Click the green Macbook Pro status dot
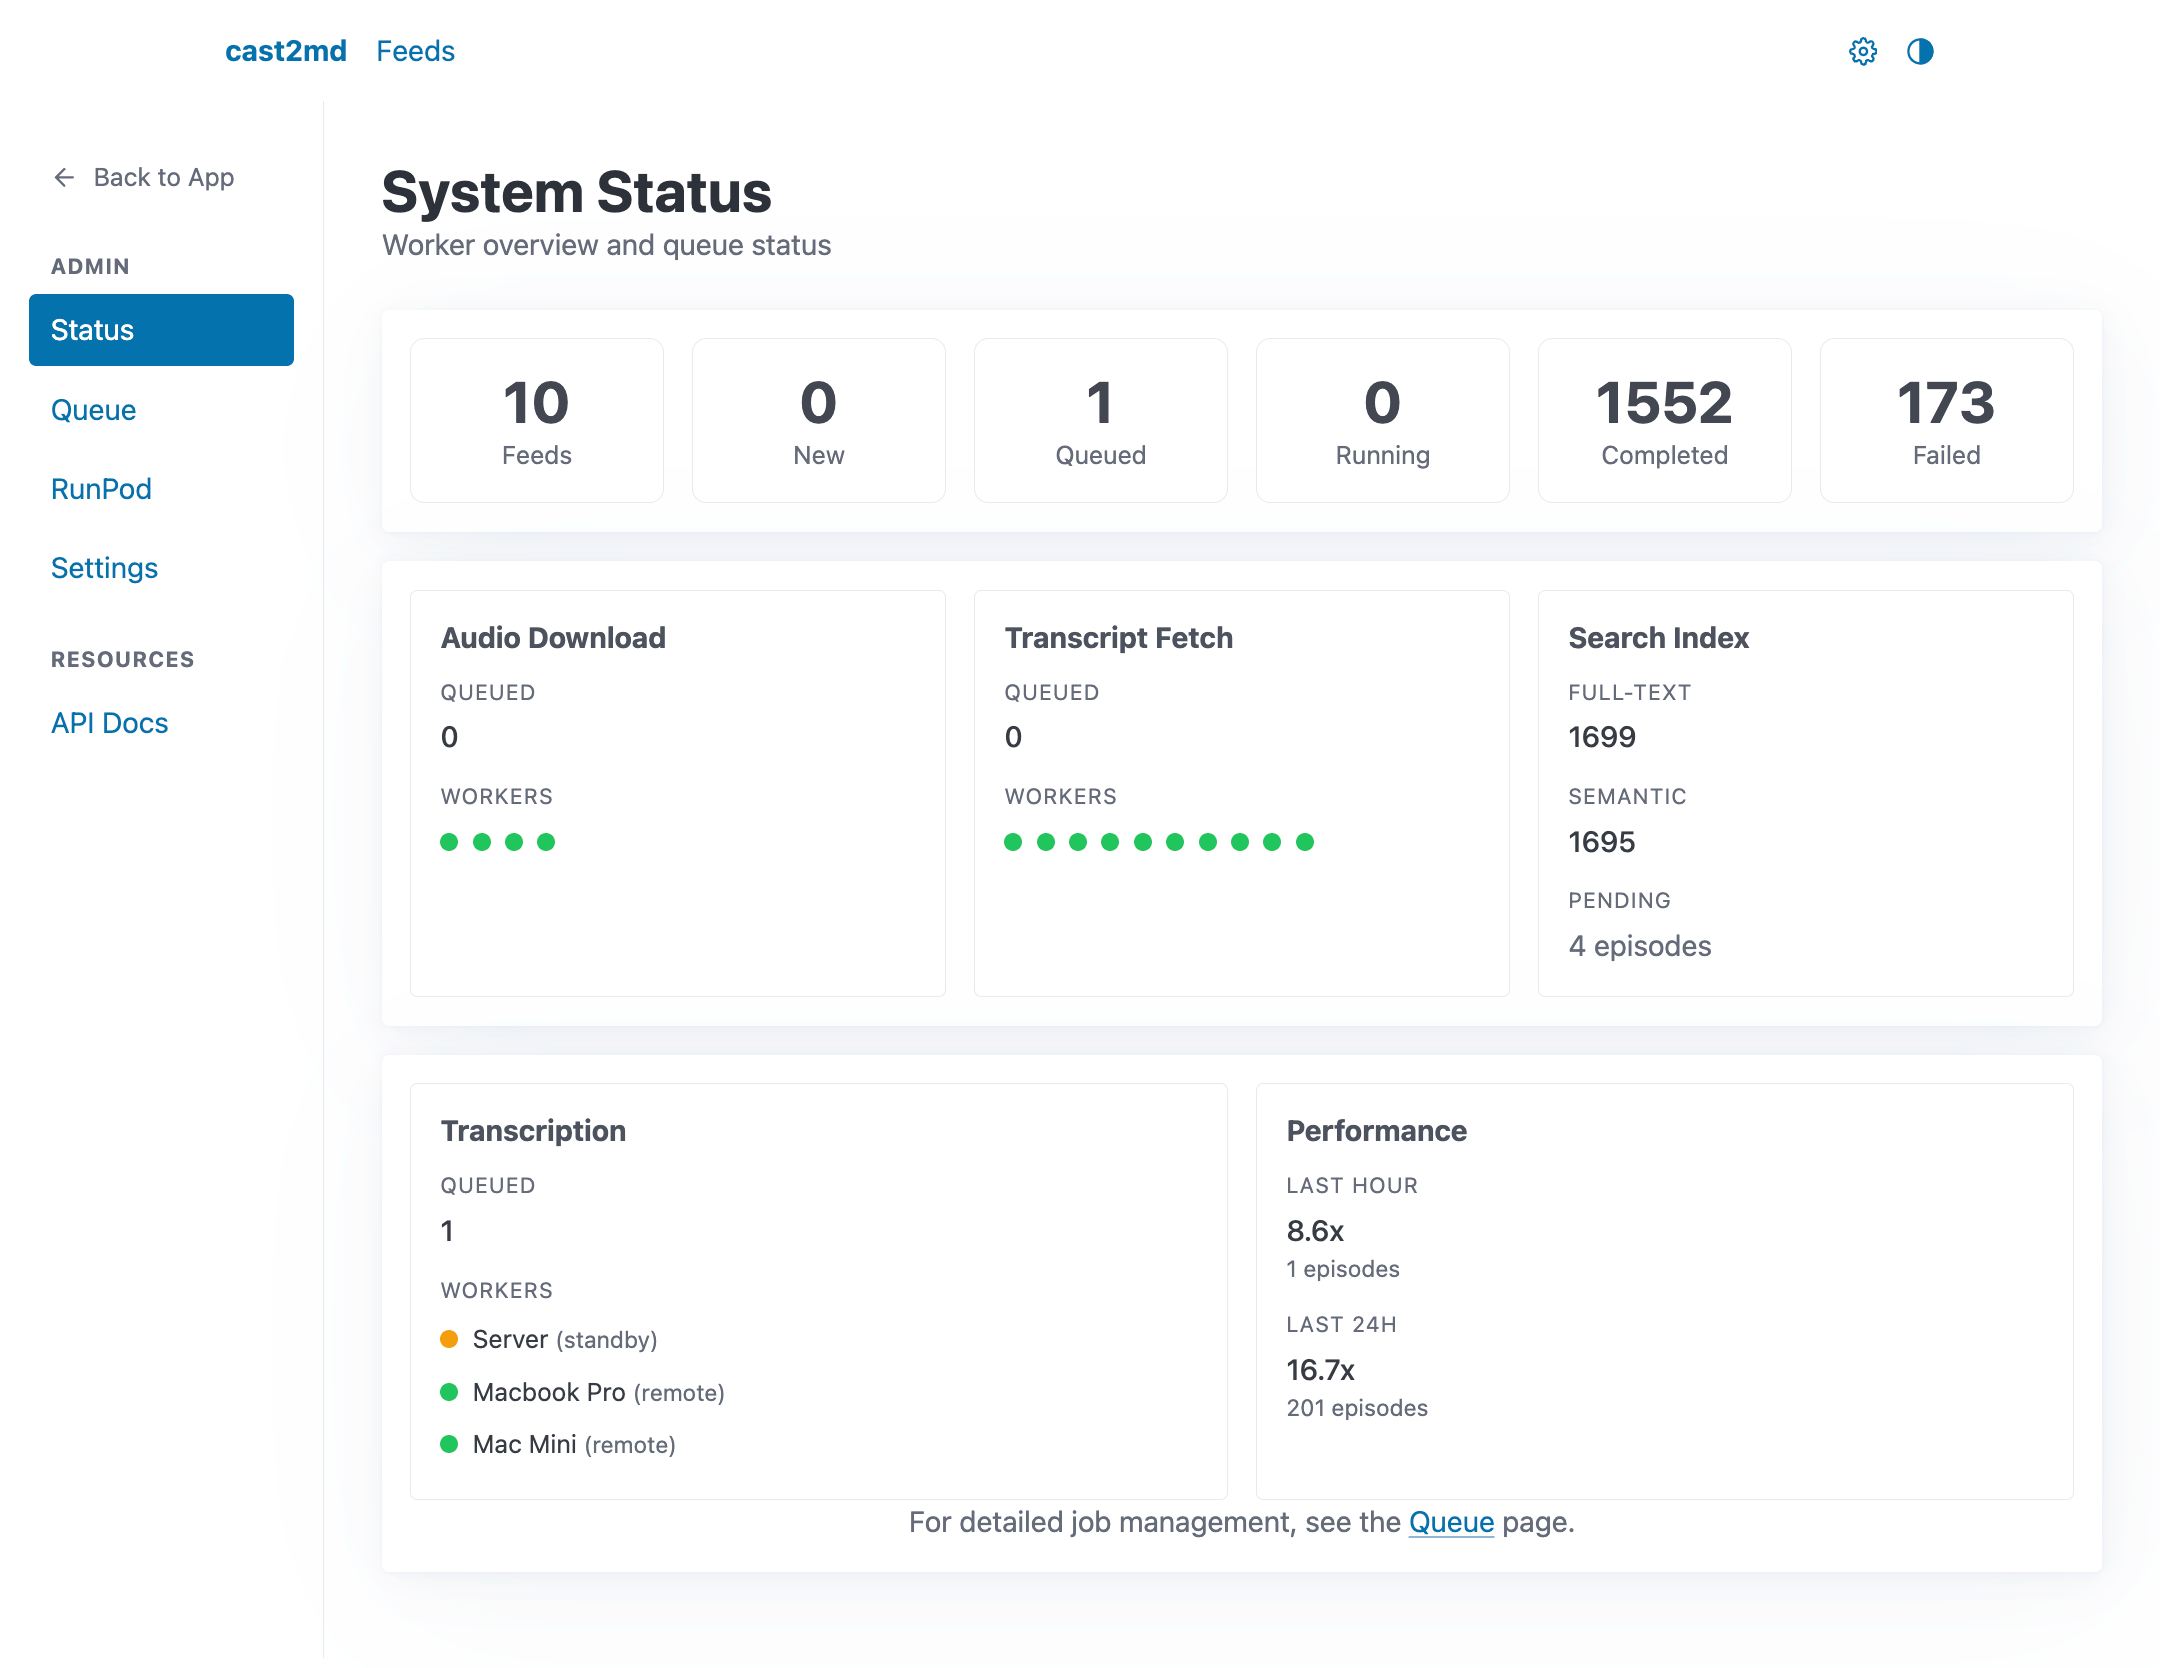Image resolution: width=2160 pixels, height=1668 pixels. click(x=449, y=1392)
